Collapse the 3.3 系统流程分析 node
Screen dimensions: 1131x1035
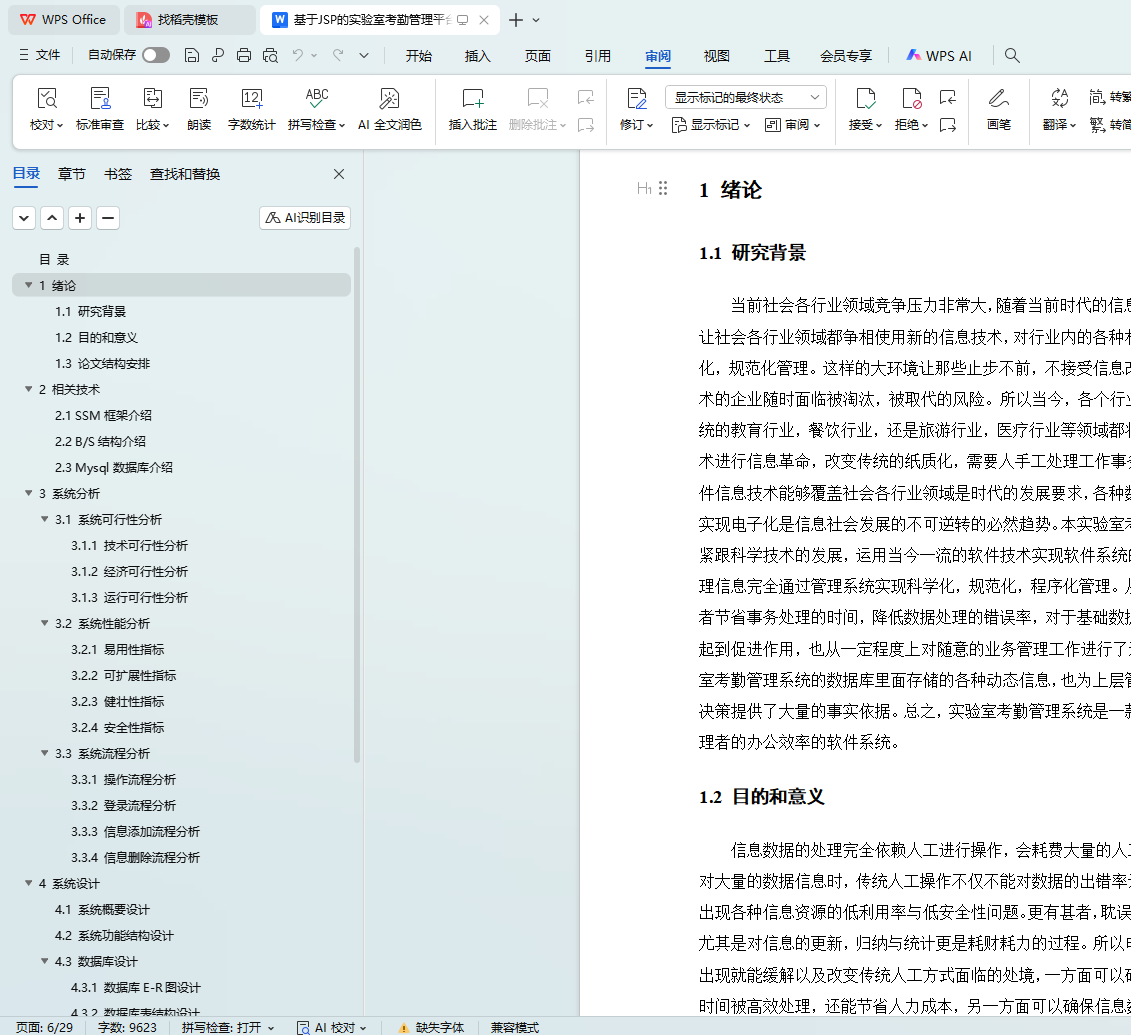pos(45,753)
